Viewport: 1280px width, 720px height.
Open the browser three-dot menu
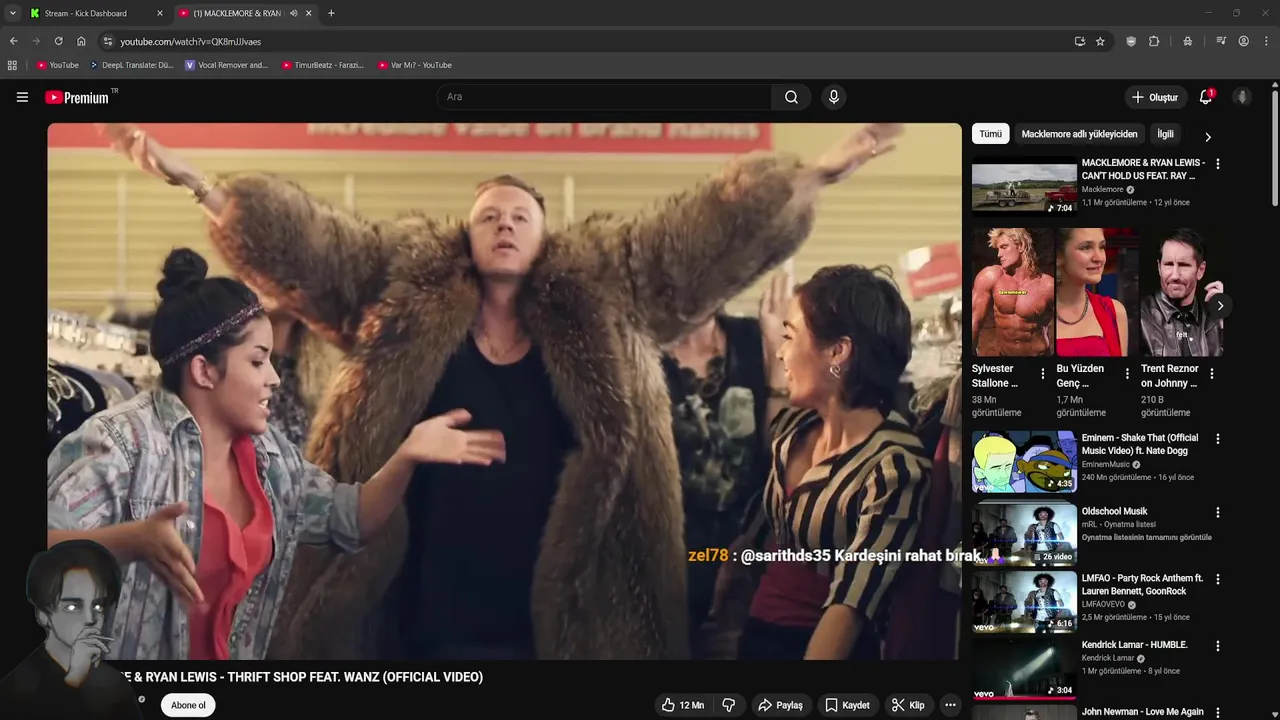coord(1267,41)
